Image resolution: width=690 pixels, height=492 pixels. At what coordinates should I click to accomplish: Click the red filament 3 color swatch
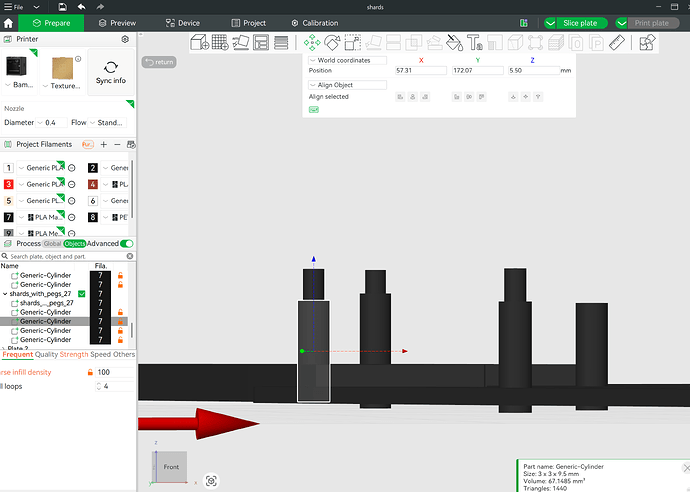[8, 184]
